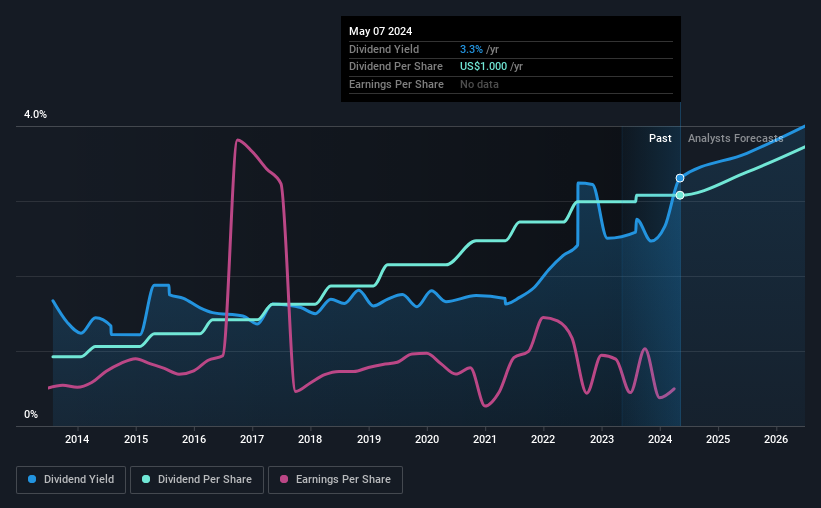Select the 2014 year label on axis
821x508 pixels.
[77, 439]
